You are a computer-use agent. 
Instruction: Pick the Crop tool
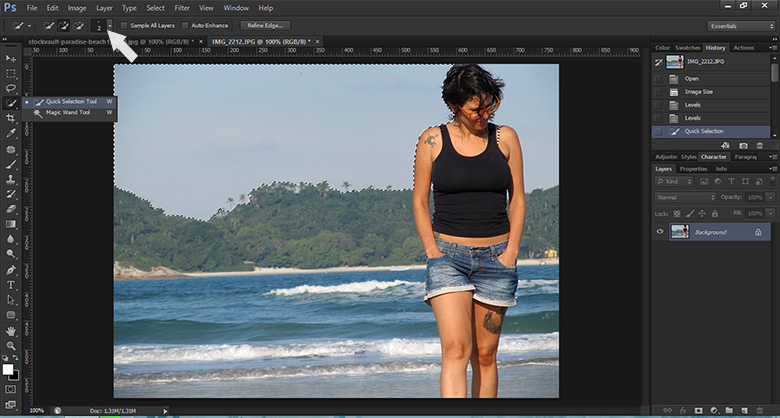click(11, 118)
